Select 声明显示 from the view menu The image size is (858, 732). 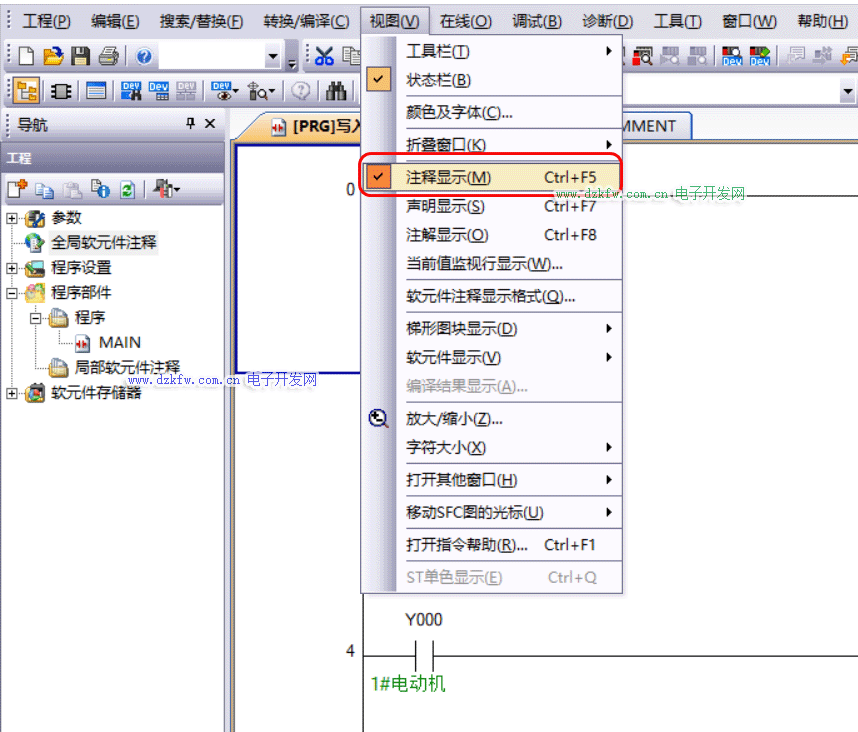coord(445,206)
